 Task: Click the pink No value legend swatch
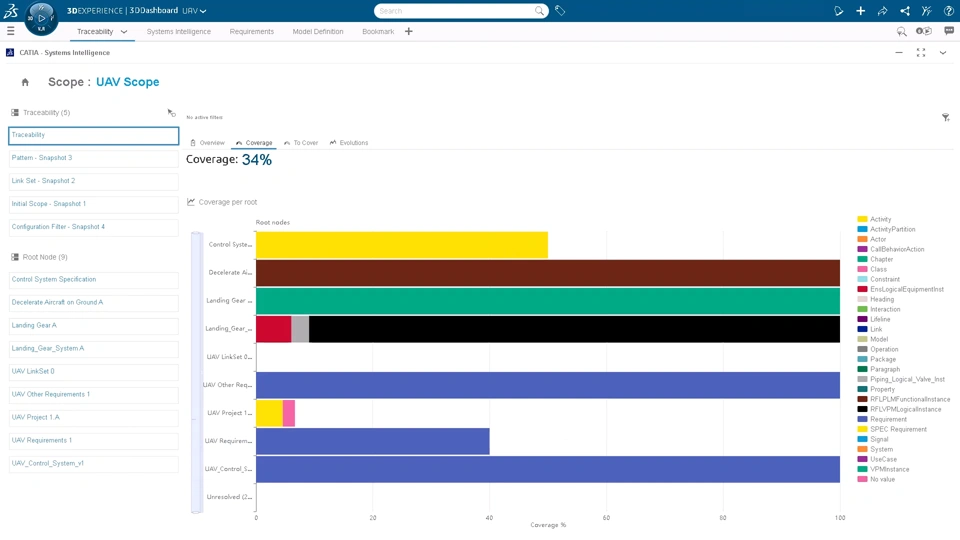pyautogui.click(x=862, y=479)
